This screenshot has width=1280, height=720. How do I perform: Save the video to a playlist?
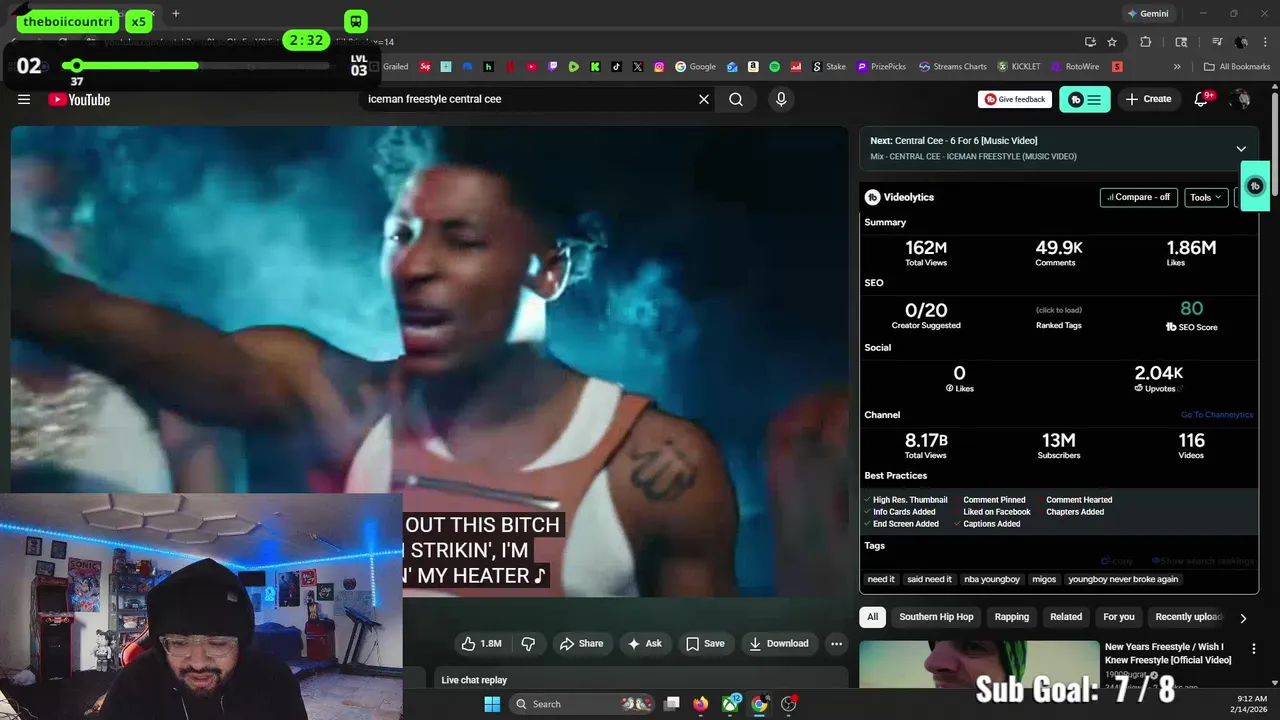point(705,643)
